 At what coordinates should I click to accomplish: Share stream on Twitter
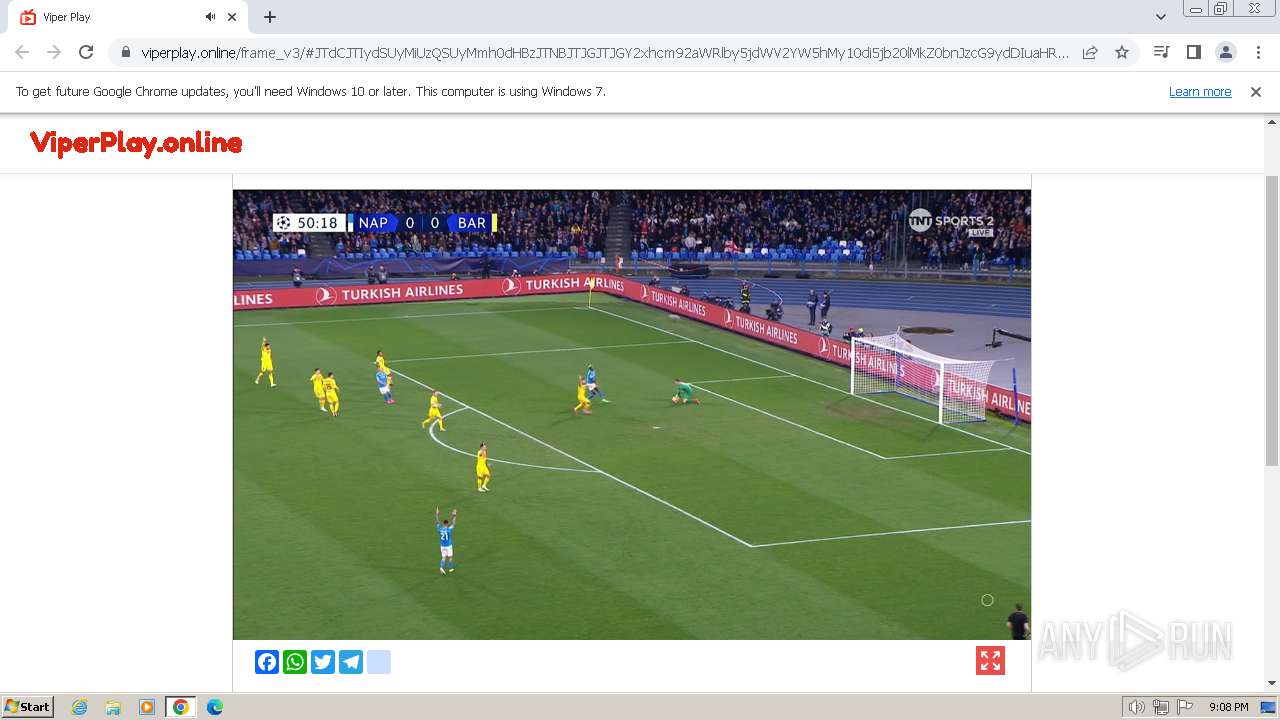pyautogui.click(x=323, y=662)
